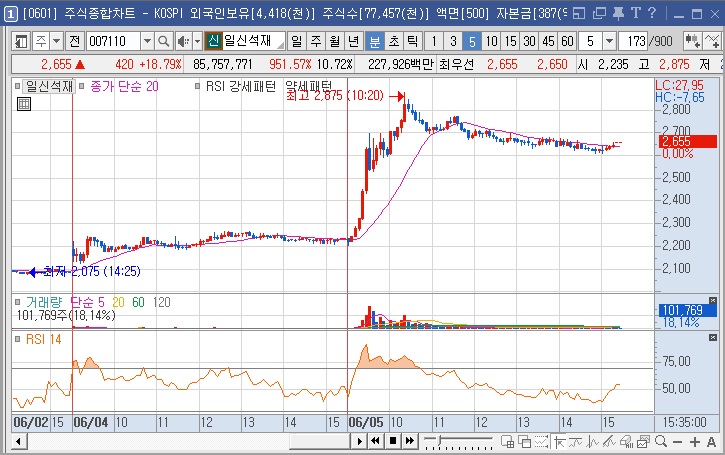Click the add indicator line icon

pos(712,41)
